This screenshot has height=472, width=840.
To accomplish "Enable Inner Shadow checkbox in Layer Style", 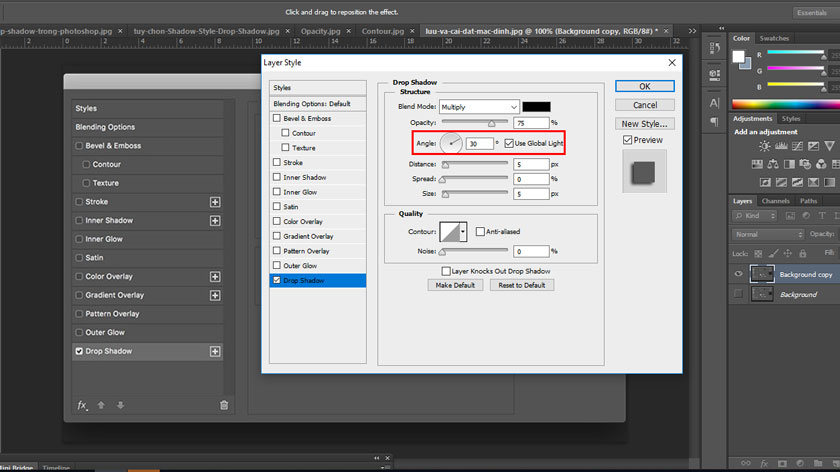I will (277, 177).
